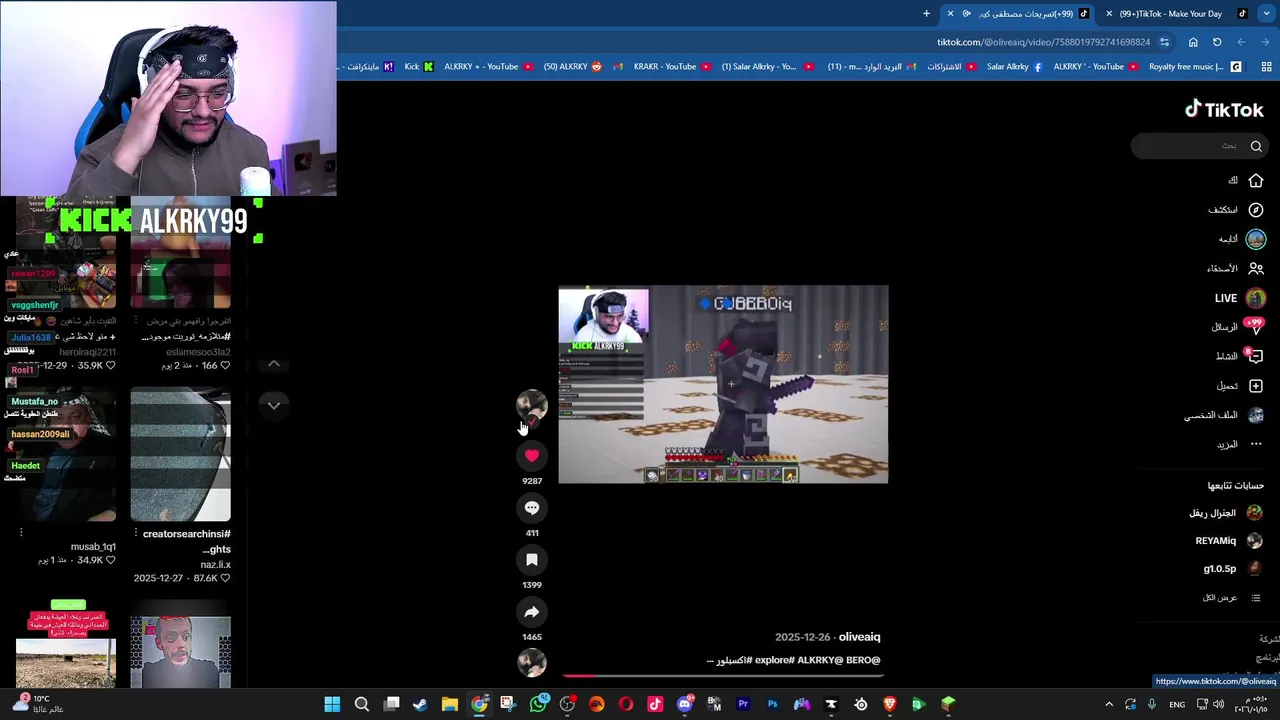Open Royalty free music bookmark

[x=1195, y=67]
